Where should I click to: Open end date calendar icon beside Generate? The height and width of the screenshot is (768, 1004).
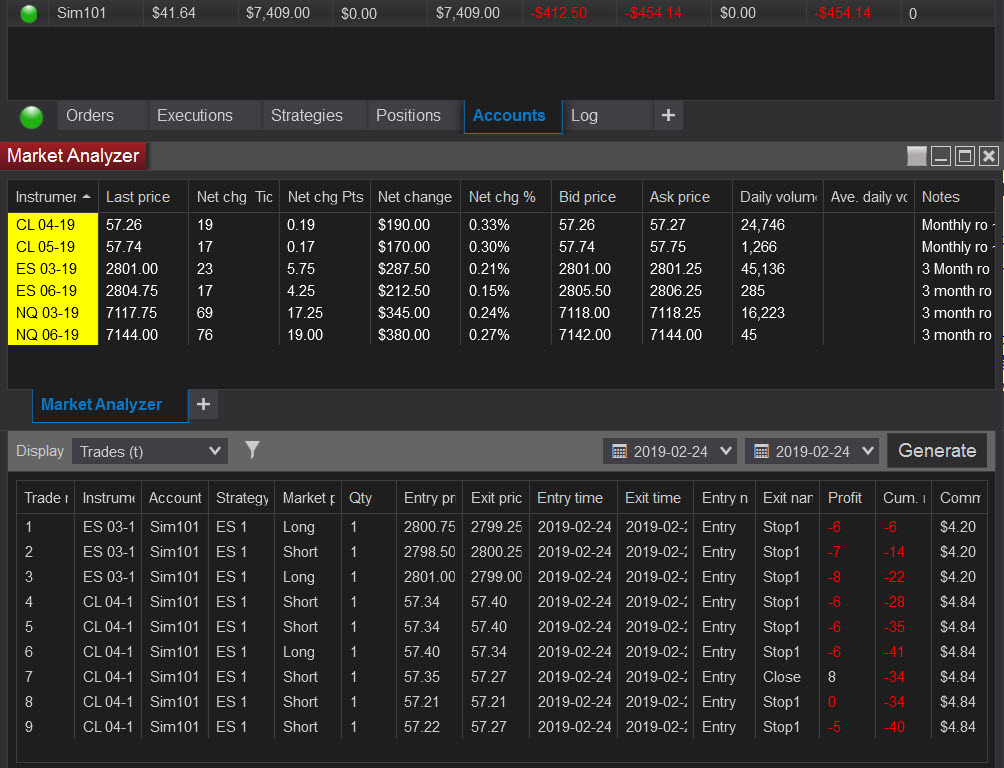(761, 452)
